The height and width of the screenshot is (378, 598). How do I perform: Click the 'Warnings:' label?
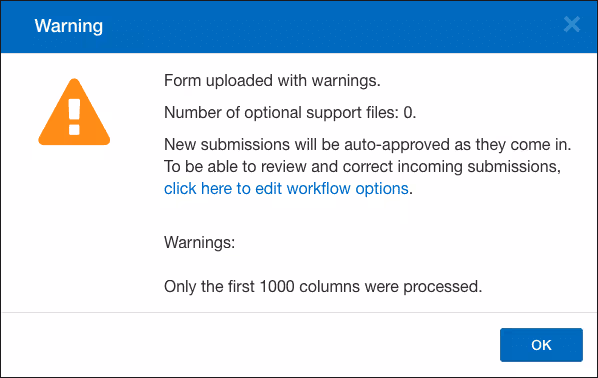coord(199,243)
